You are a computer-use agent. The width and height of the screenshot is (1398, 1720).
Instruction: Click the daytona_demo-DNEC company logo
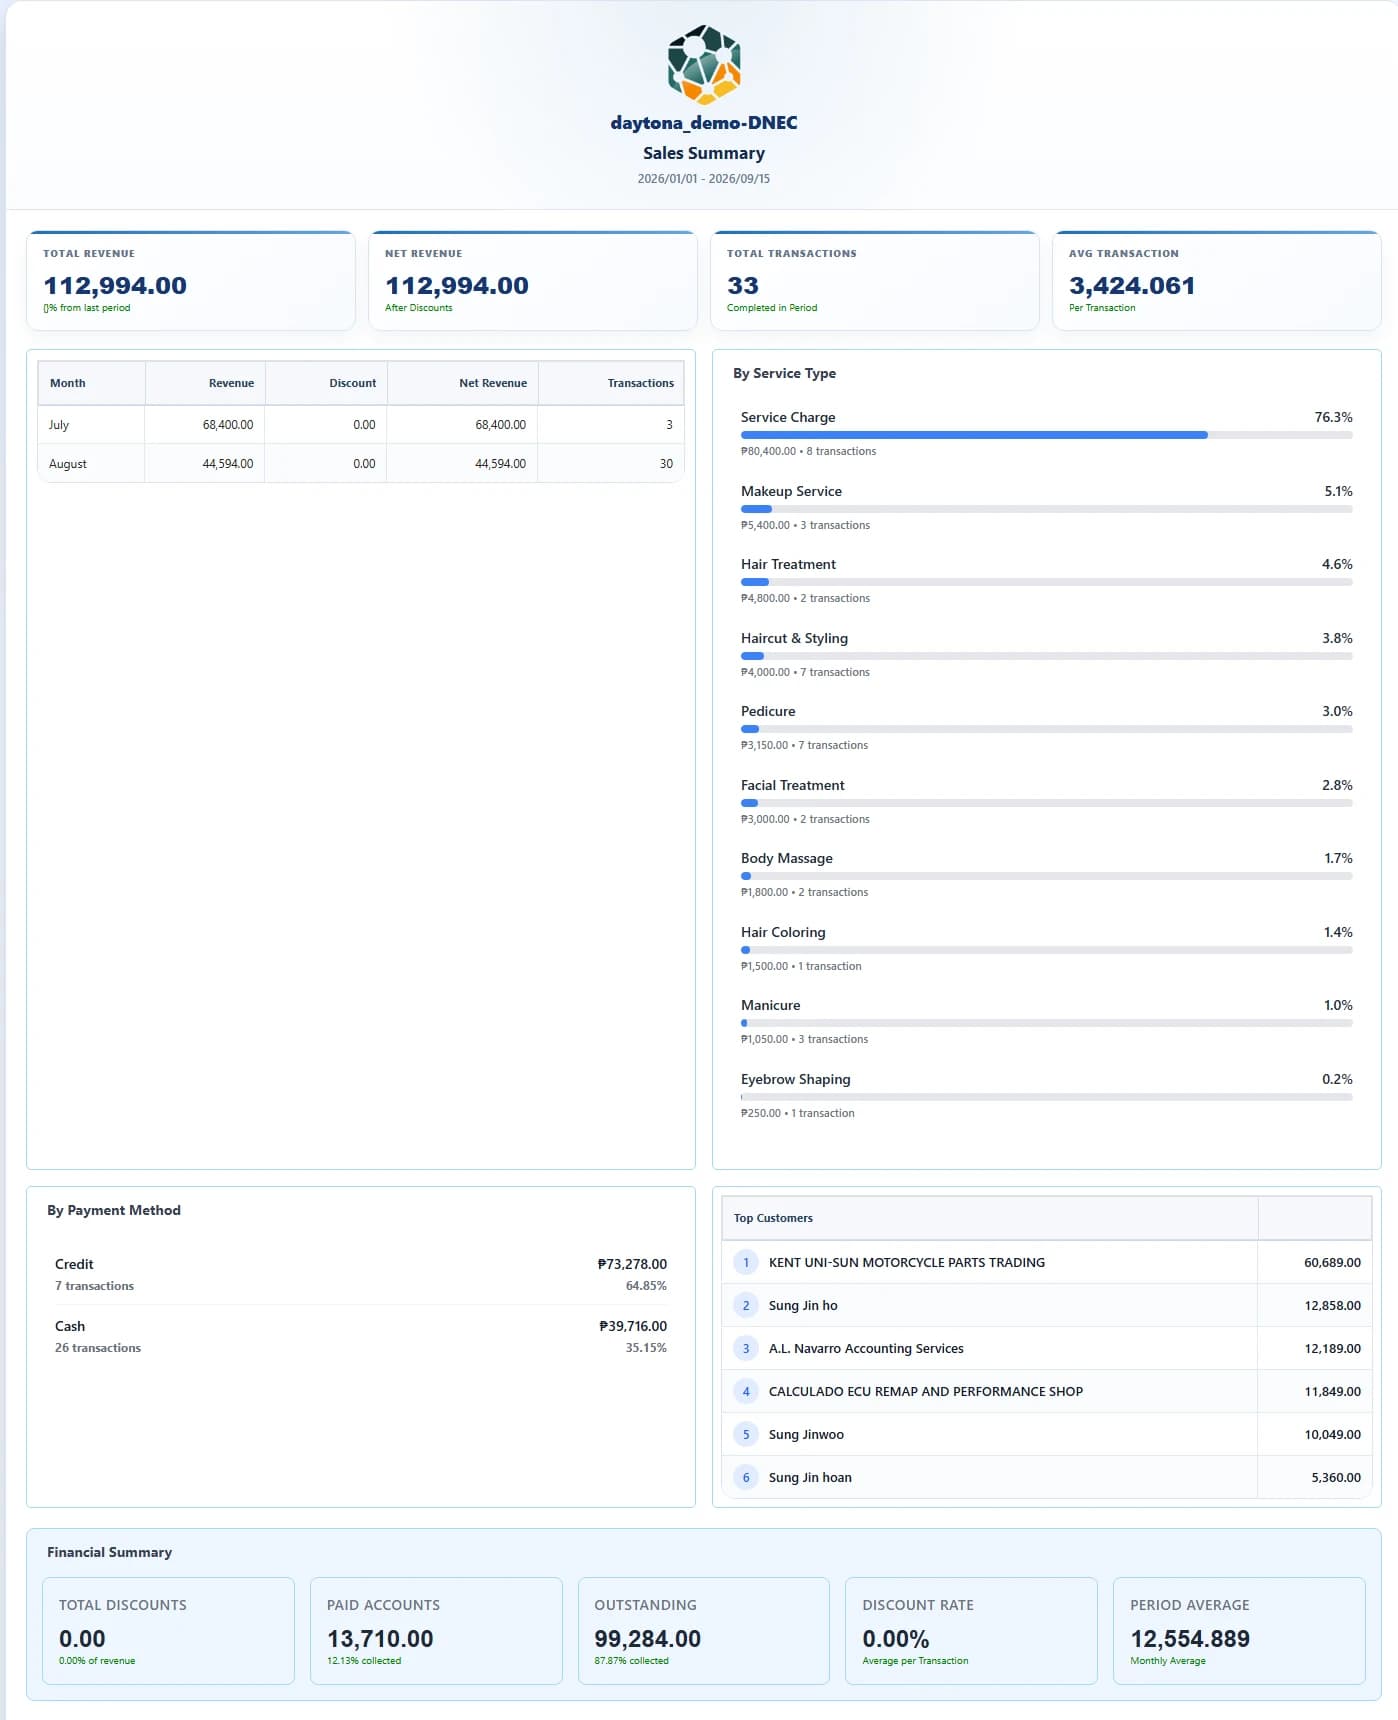coord(704,65)
